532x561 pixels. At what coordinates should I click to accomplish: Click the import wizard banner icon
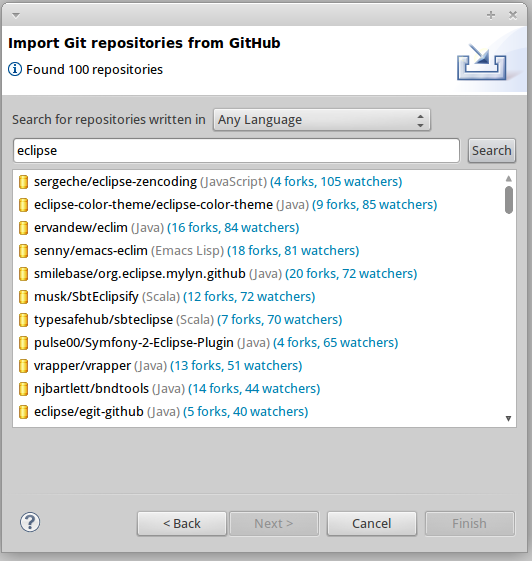coord(482,62)
